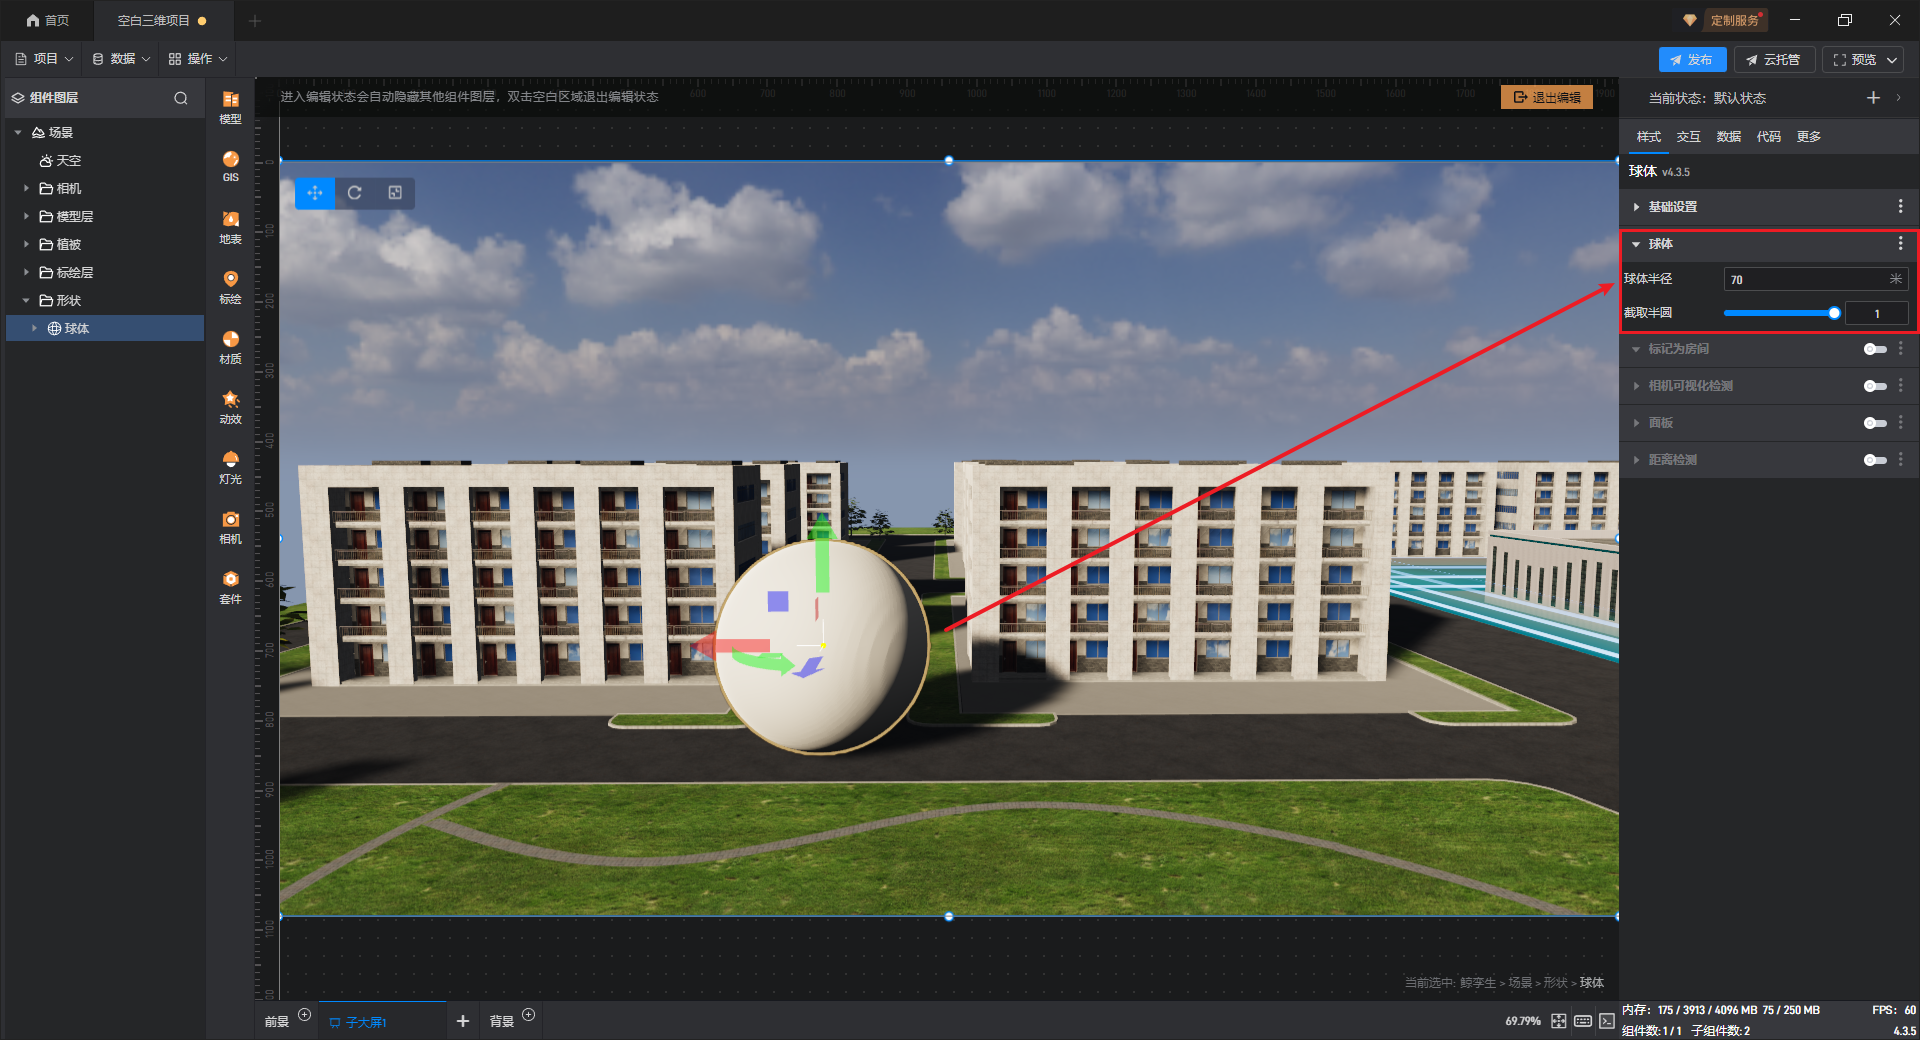
Task: Click the 截取半圆 slider handle
Action: point(1834,313)
